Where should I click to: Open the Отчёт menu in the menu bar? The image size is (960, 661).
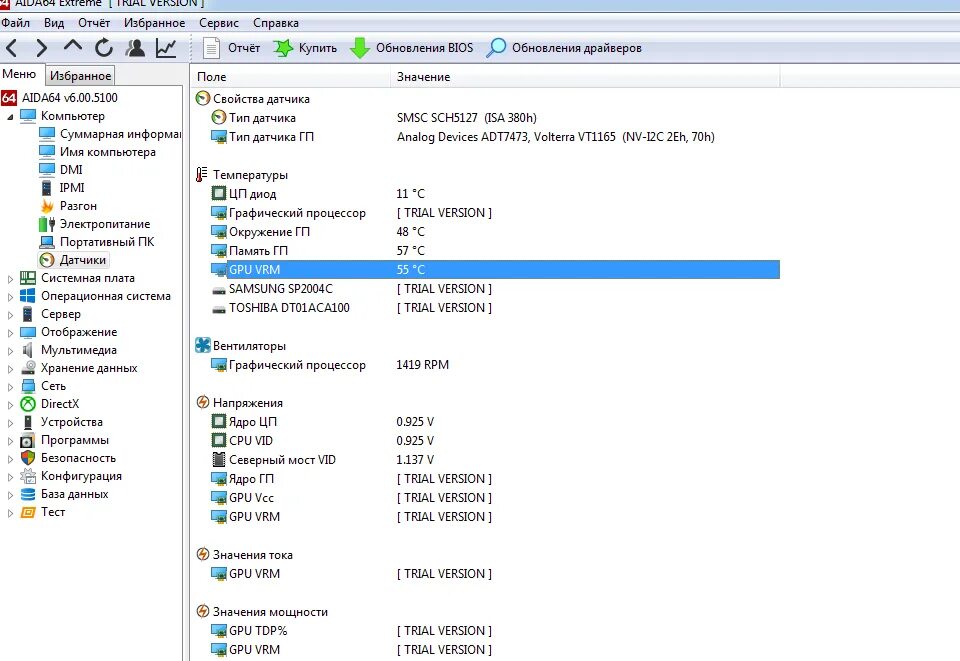click(x=94, y=23)
